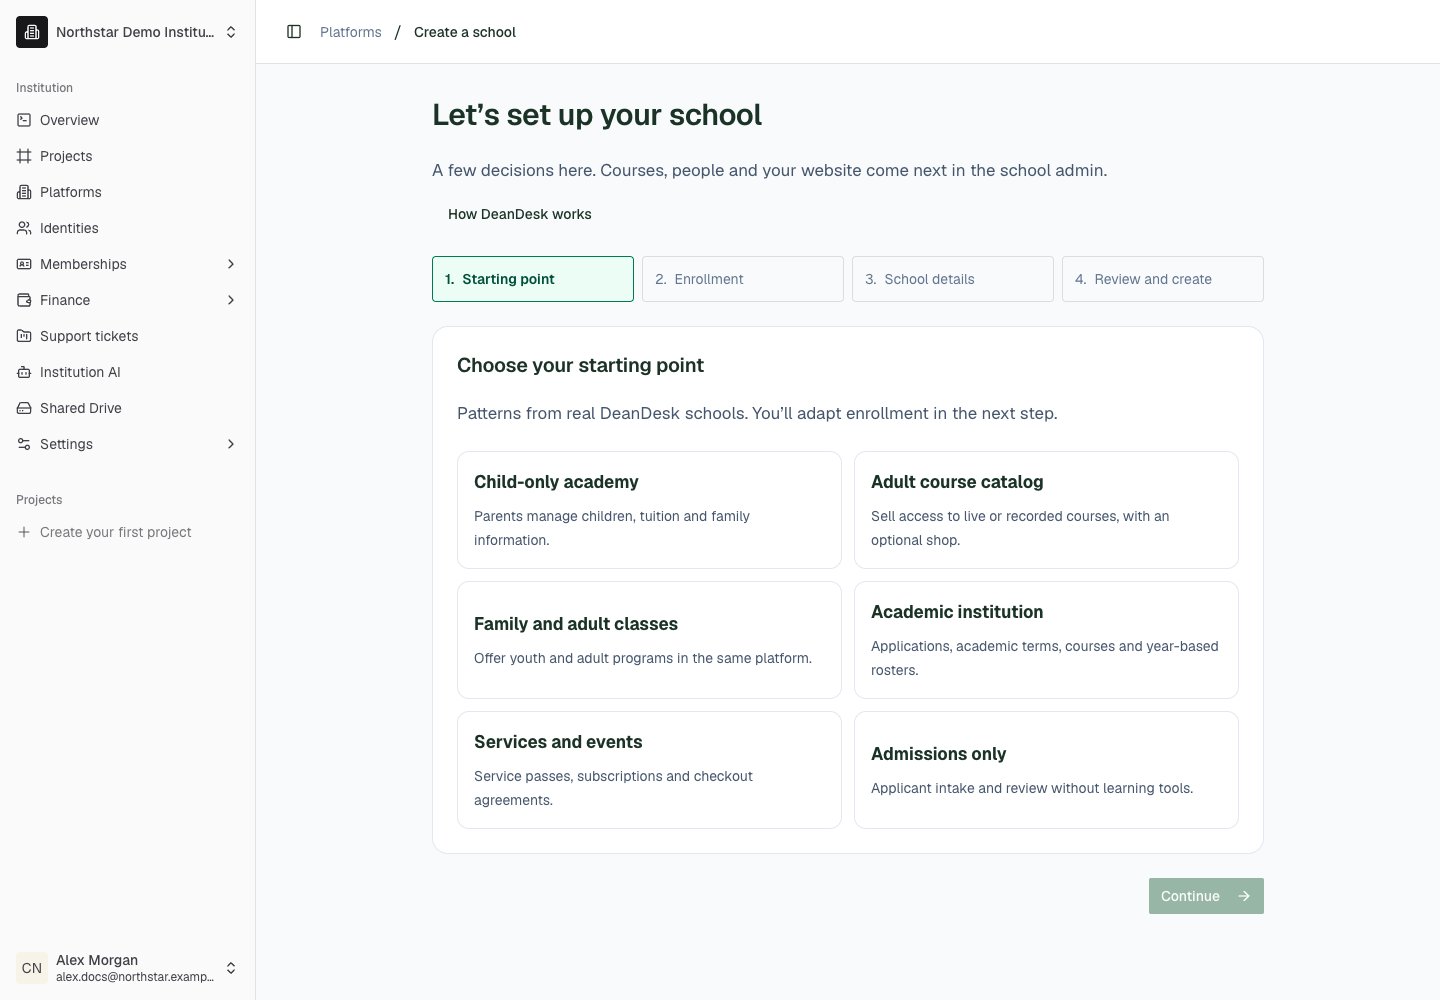Expand the Finance submenu chevron

(231, 300)
